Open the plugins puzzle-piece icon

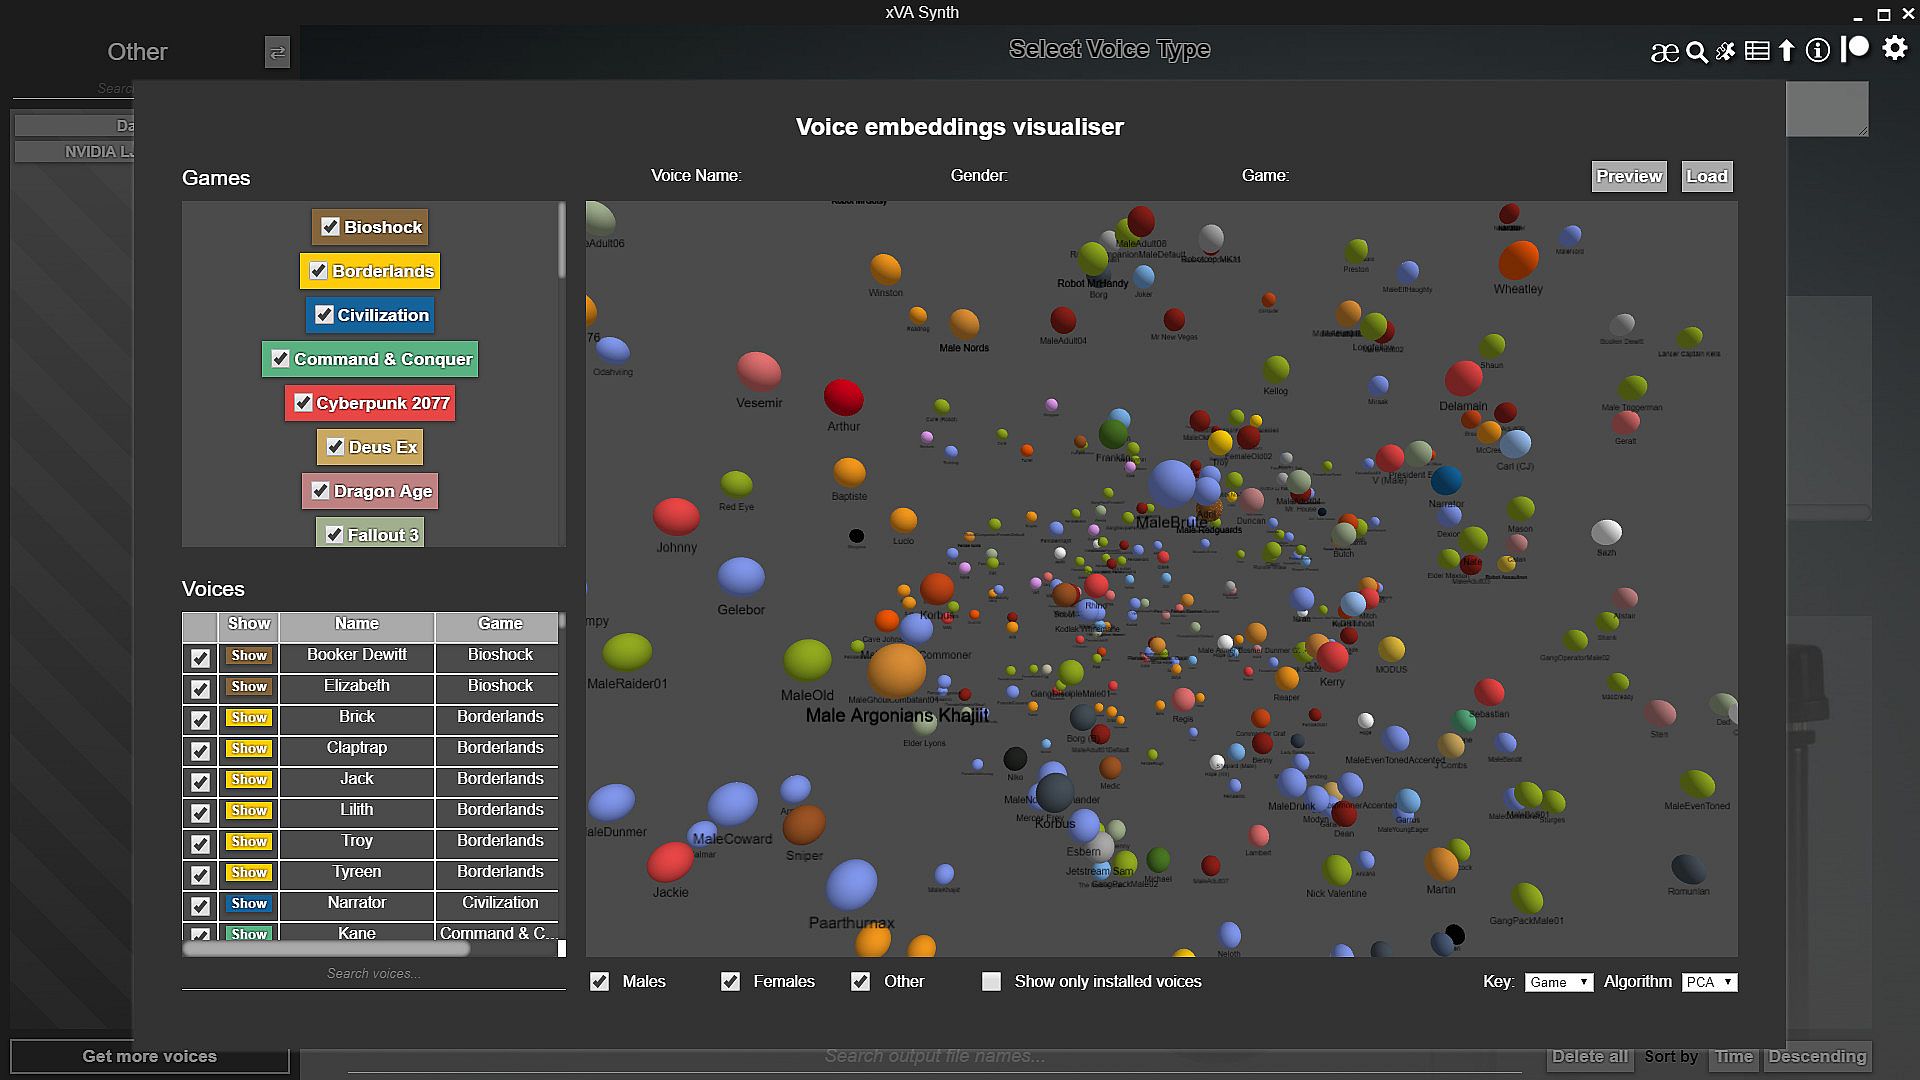[1726, 51]
